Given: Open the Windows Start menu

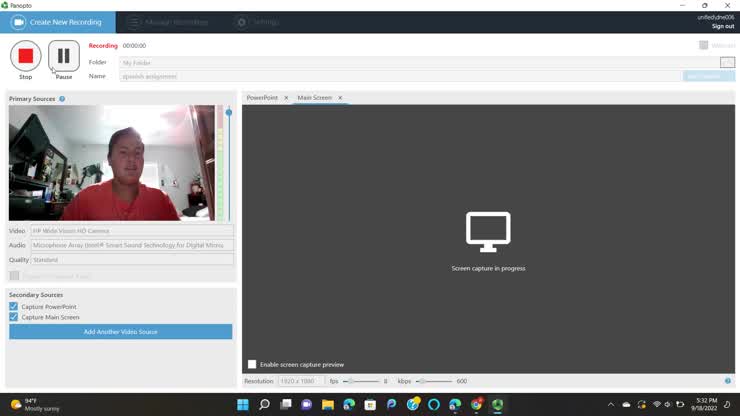Looking at the screenshot, I should click(x=243, y=405).
